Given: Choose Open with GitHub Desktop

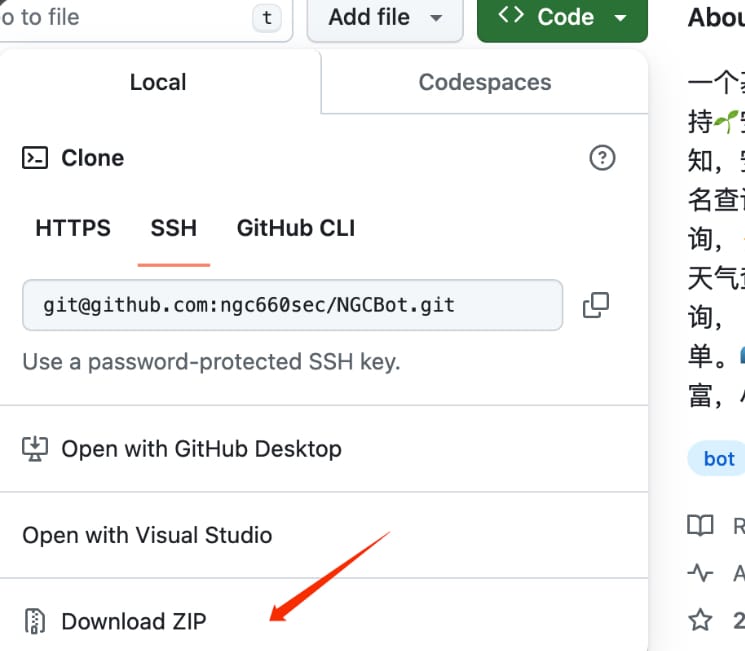Looking at the screenshot, I should click(324, 449).
